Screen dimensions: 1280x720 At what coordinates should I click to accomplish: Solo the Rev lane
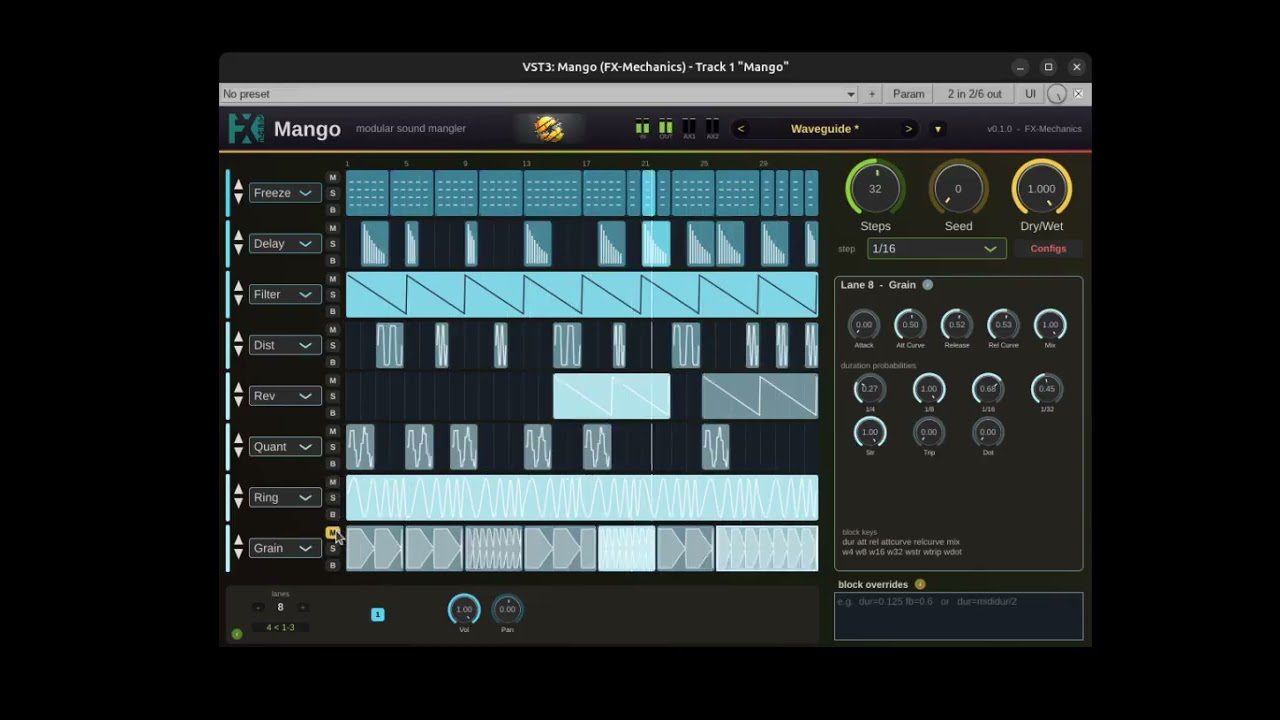[x=333, y=396]
